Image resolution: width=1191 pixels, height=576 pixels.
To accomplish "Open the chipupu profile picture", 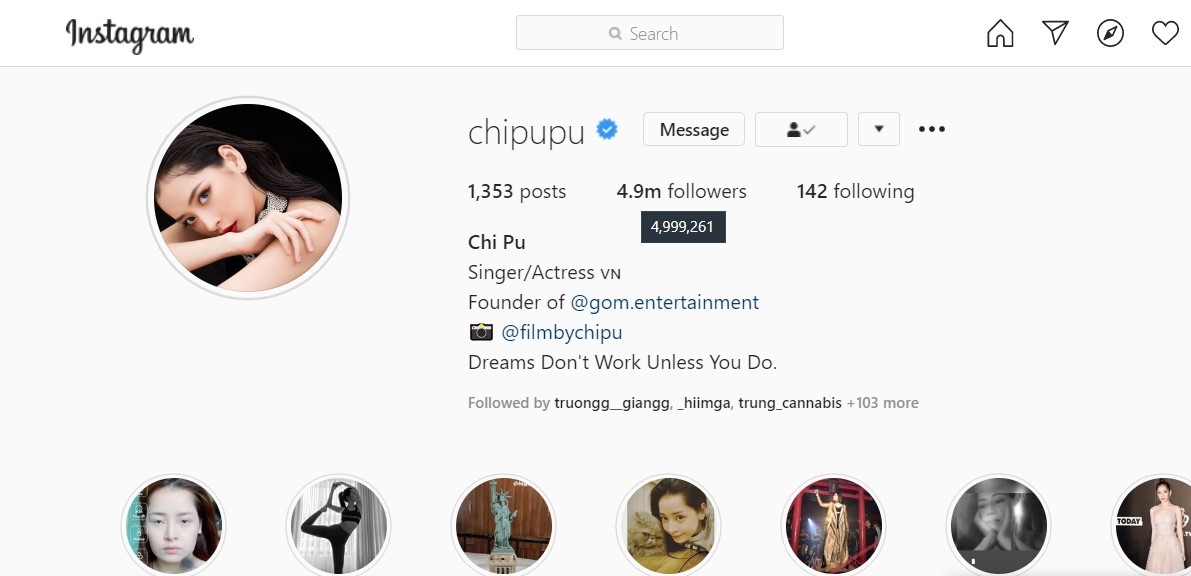I will (248, 198).
